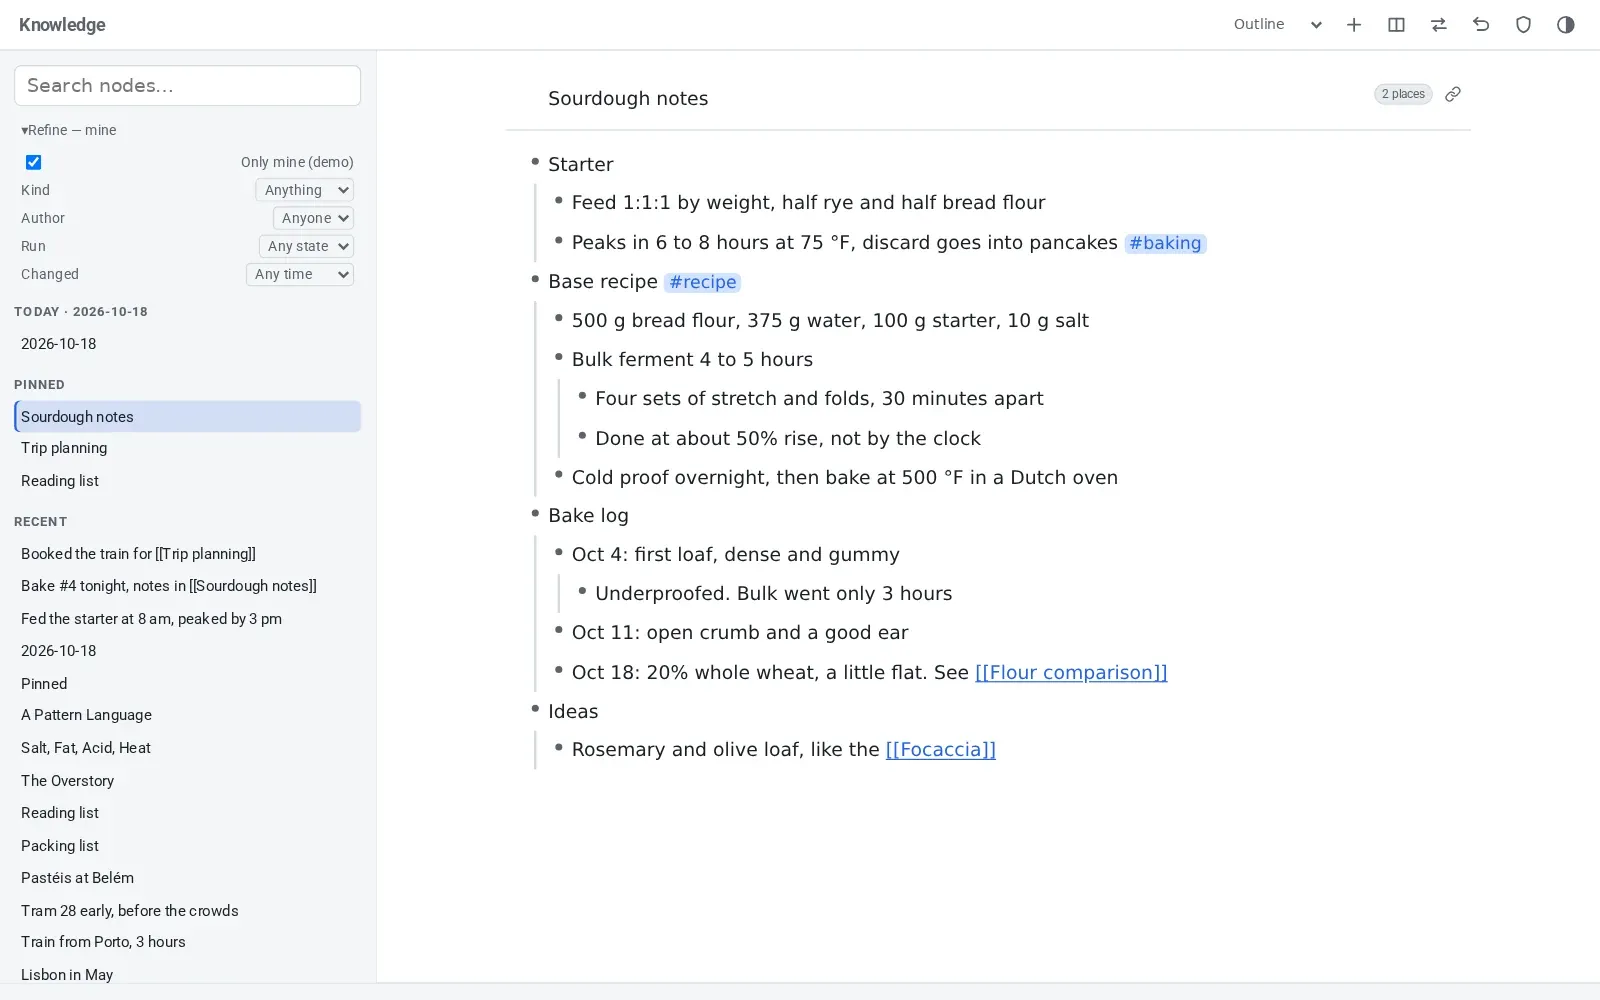Open recent 'Booked the train for [[Trip planning]]'
The height and width of the screenshot is (1000, 1600).
[187, 554]
